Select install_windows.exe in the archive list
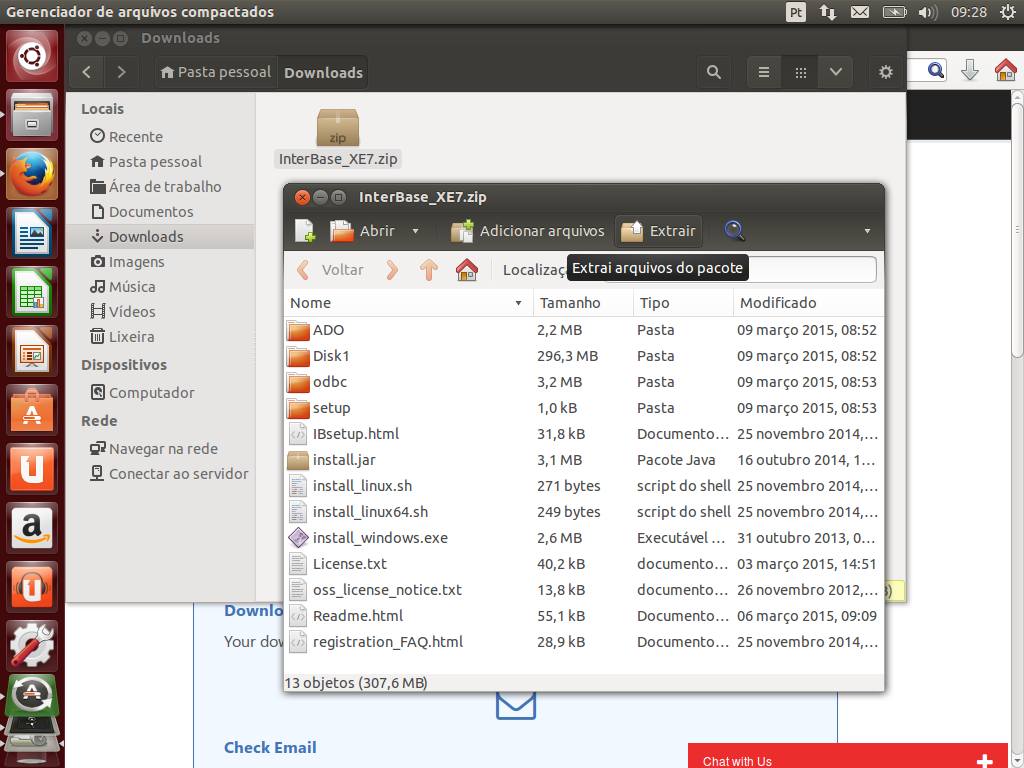Screen dimensions: 1024x768 tap(380, 538)
